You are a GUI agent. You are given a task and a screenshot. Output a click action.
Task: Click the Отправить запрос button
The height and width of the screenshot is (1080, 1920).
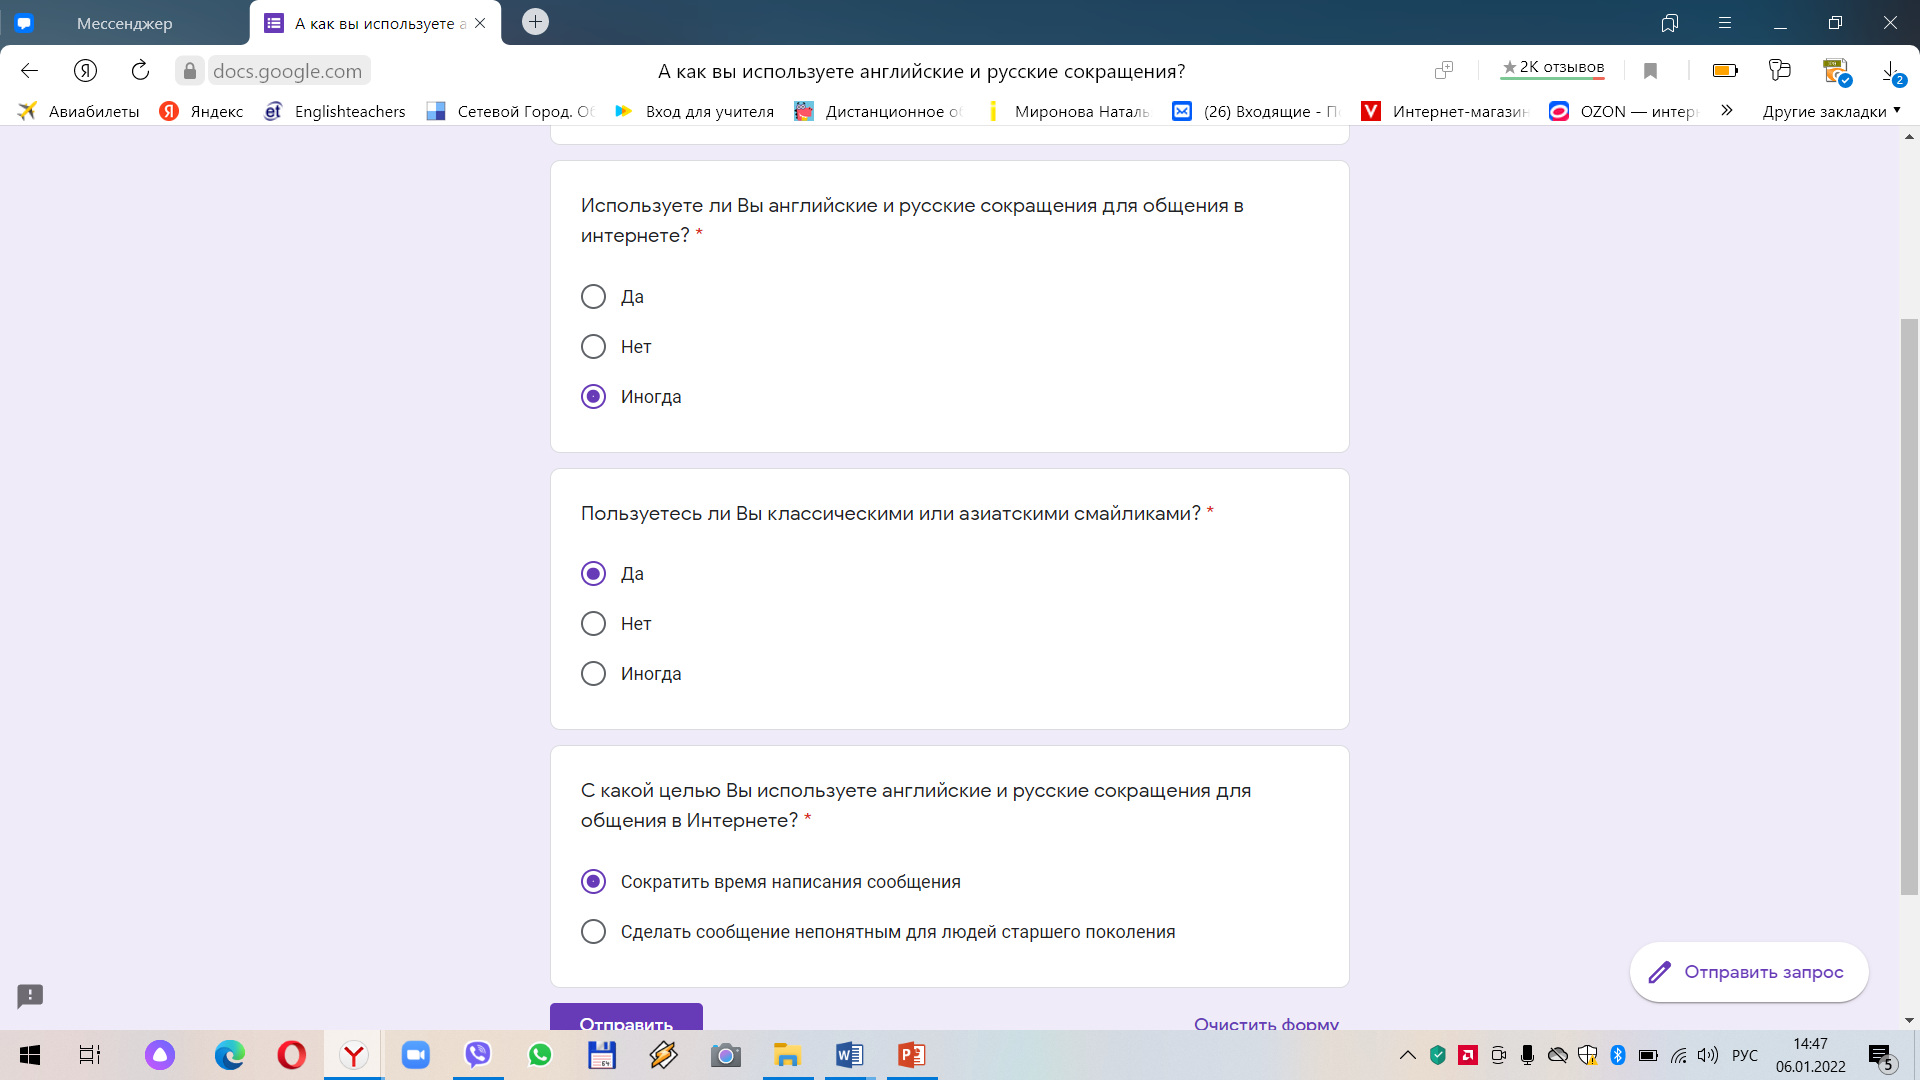(x=1749, y=972)
